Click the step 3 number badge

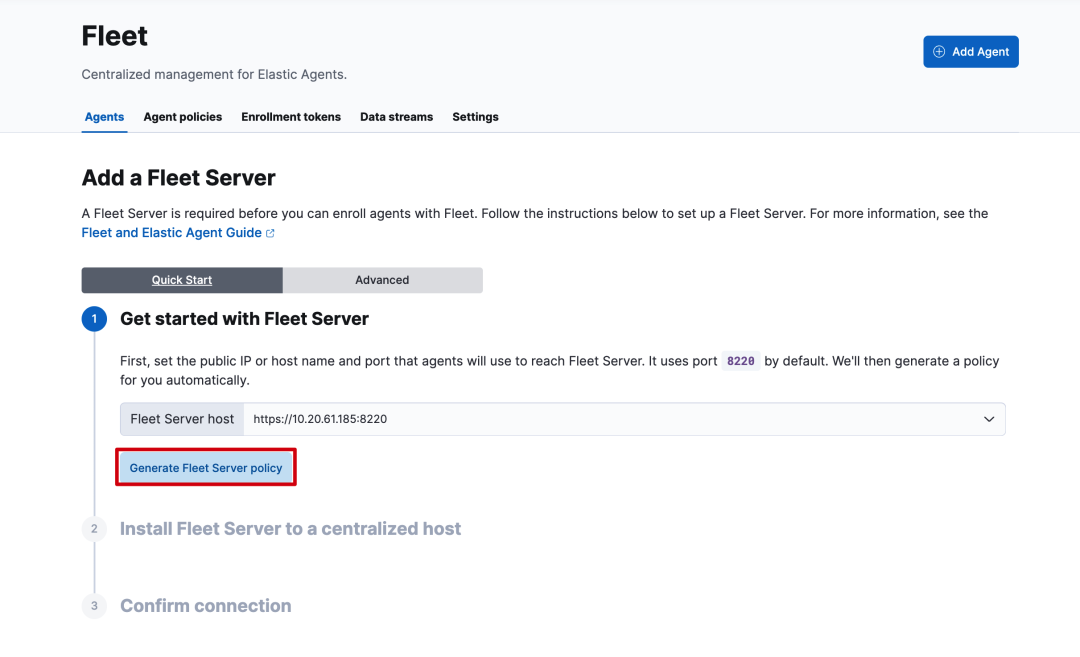94,606
